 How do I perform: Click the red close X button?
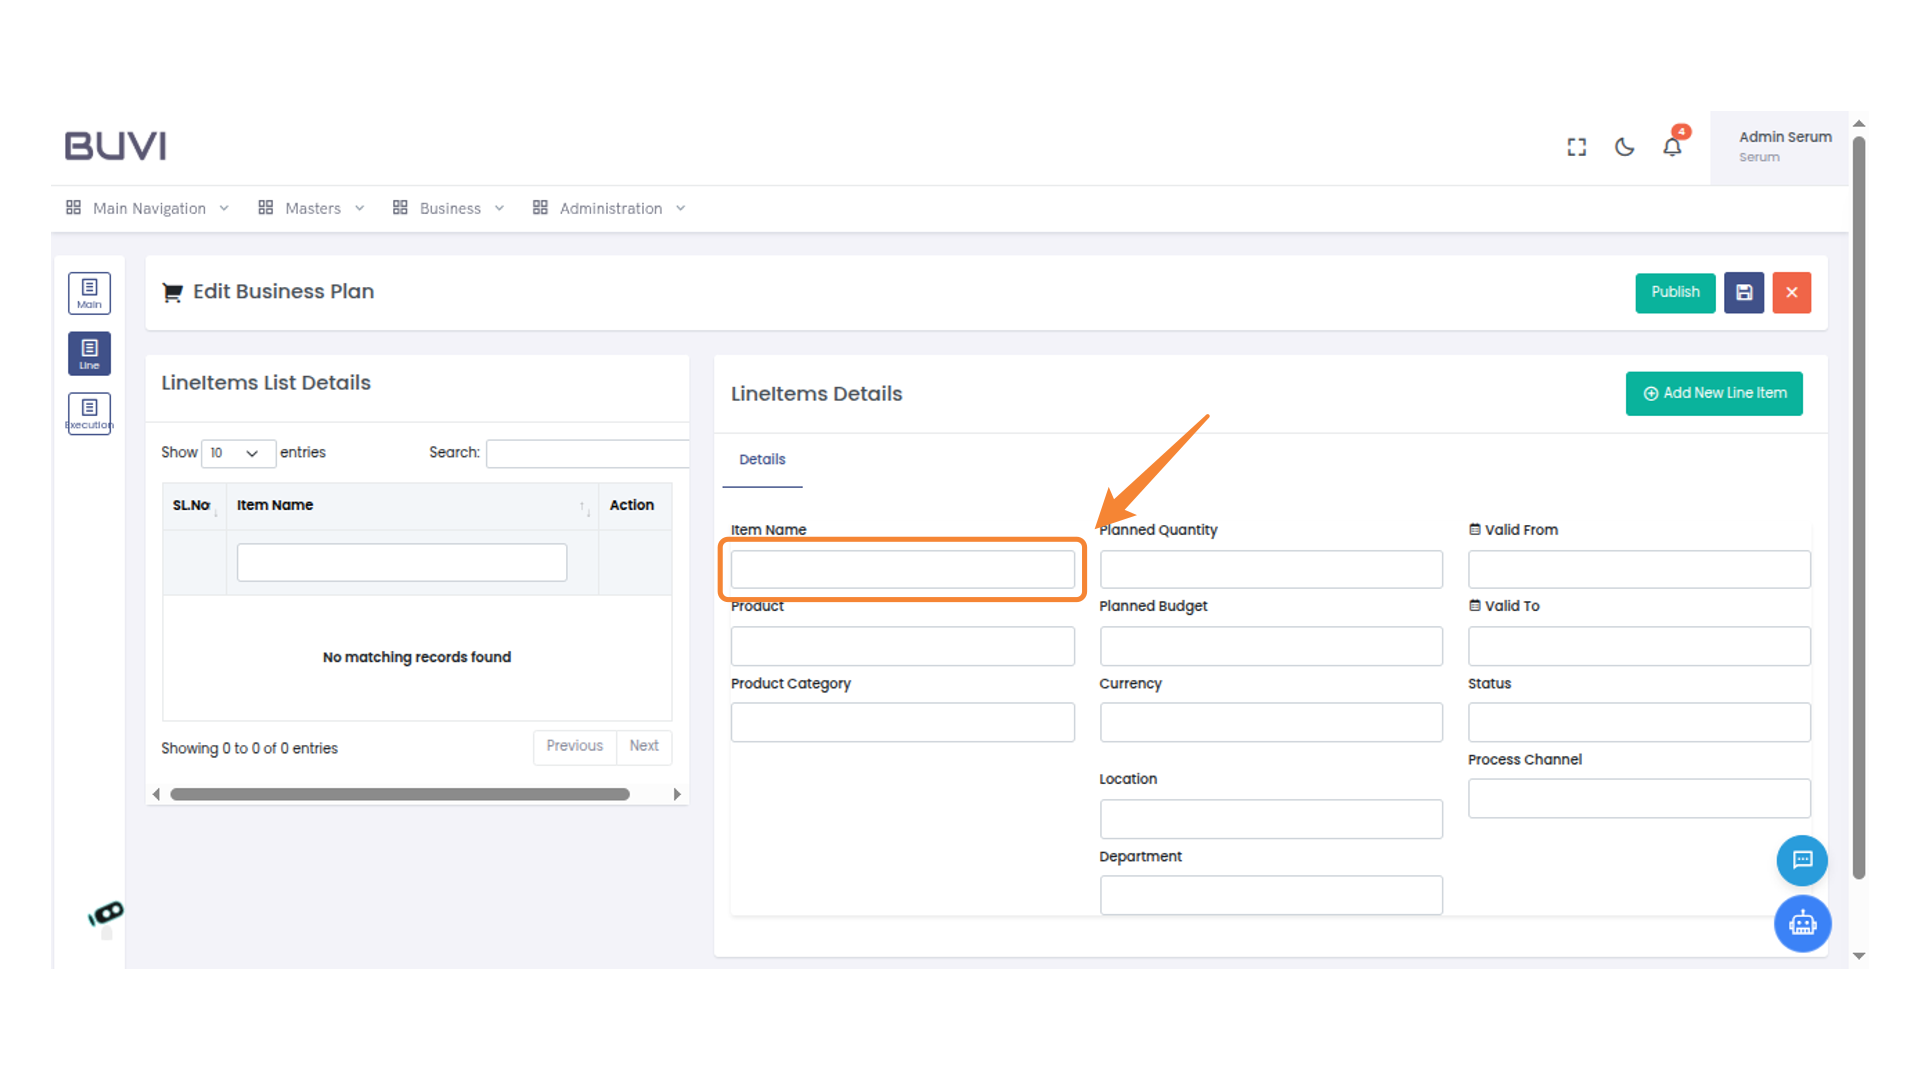point(1791,292)
